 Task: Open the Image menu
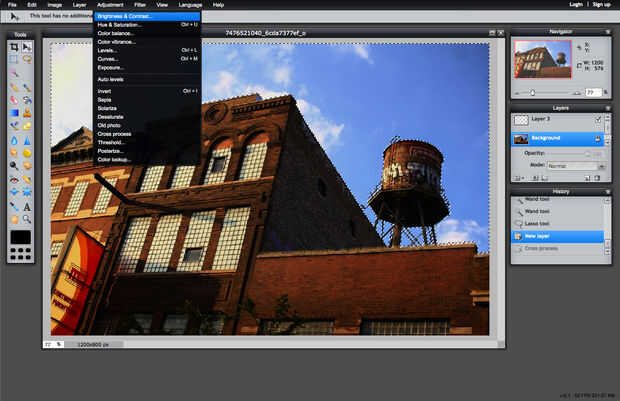tap(55, 5)
